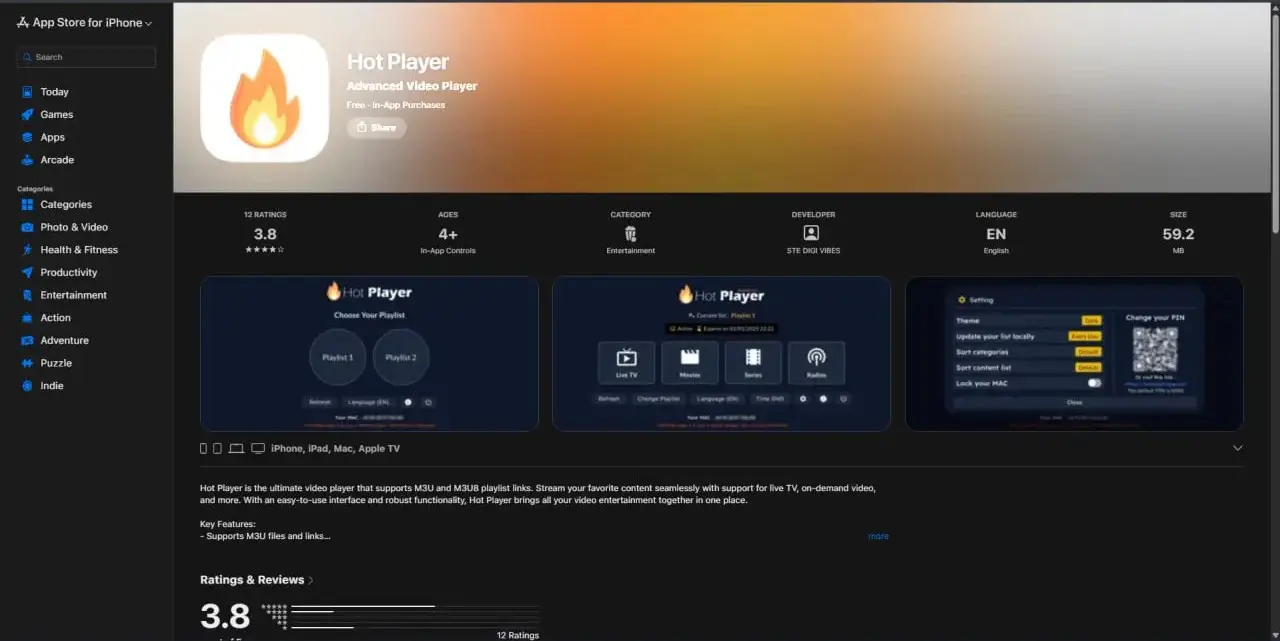Click 'more' to expand description

pos(878,536)
